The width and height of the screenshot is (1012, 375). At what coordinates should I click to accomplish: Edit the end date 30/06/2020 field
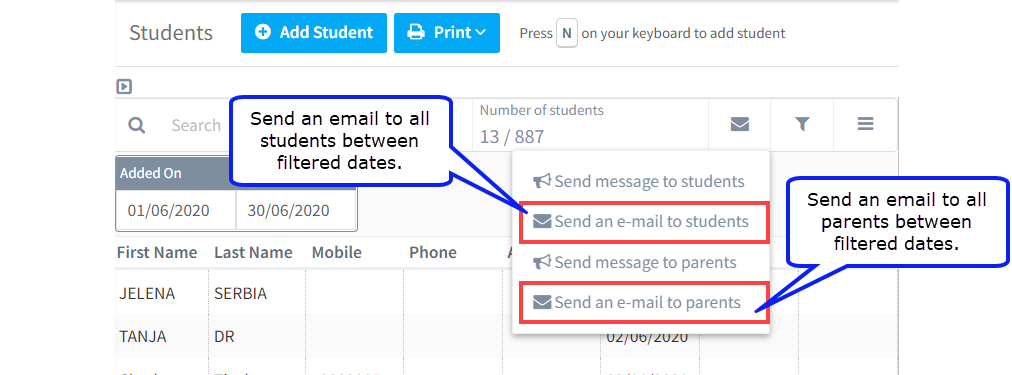pyautogui.click(x=296, y=210)
